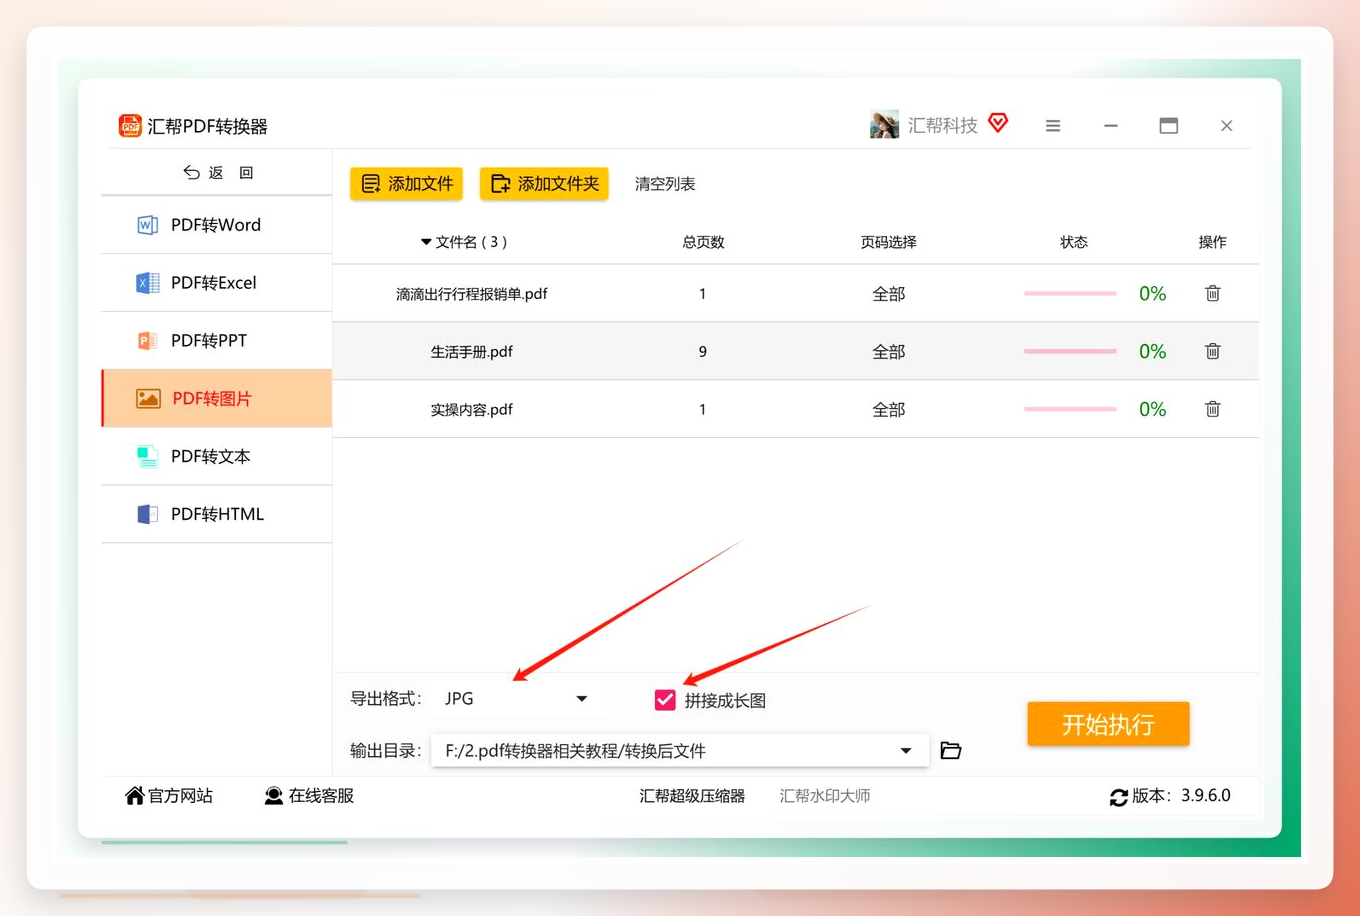1360x916 pixels.
Task: Click the user avatar picture
Action: coord(884,125)
